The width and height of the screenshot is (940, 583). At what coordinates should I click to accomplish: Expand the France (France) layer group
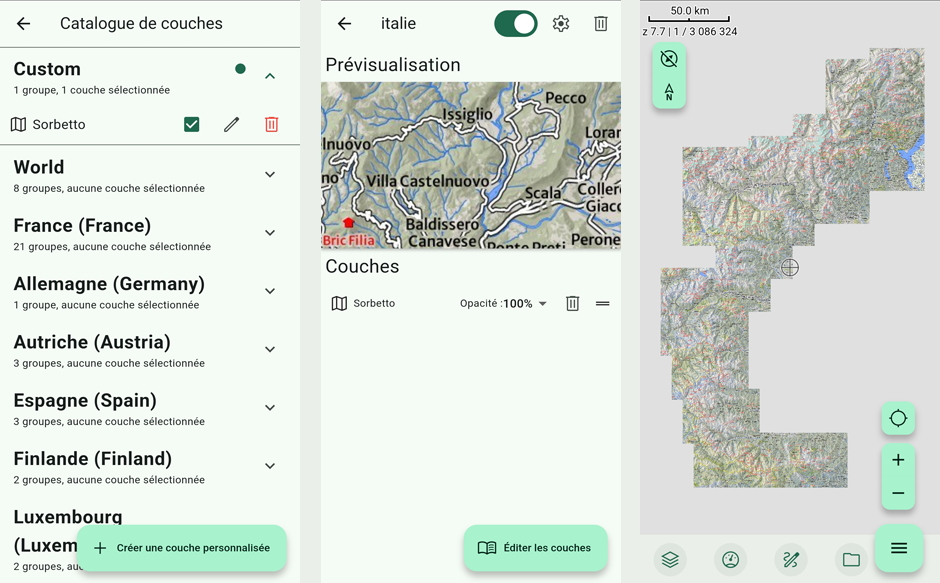point(270,233)
